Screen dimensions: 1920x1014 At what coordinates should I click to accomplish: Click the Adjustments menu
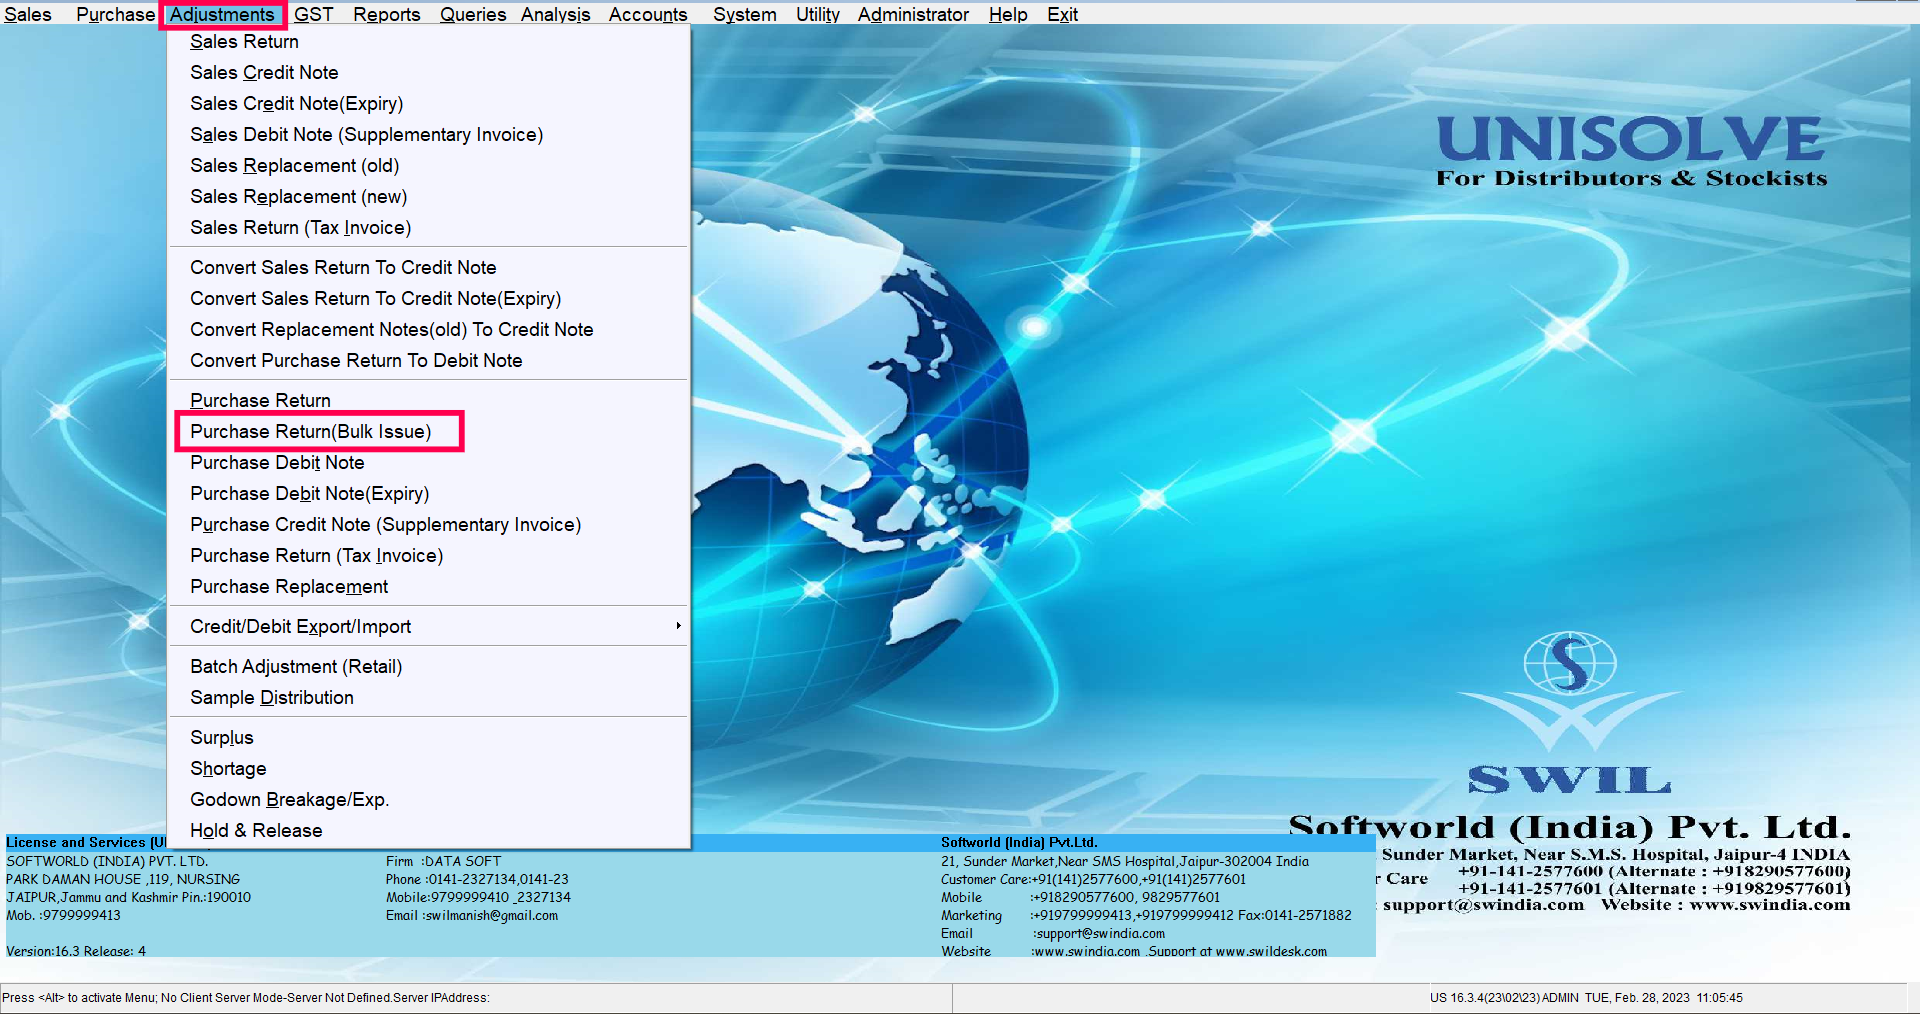(222, 14)
